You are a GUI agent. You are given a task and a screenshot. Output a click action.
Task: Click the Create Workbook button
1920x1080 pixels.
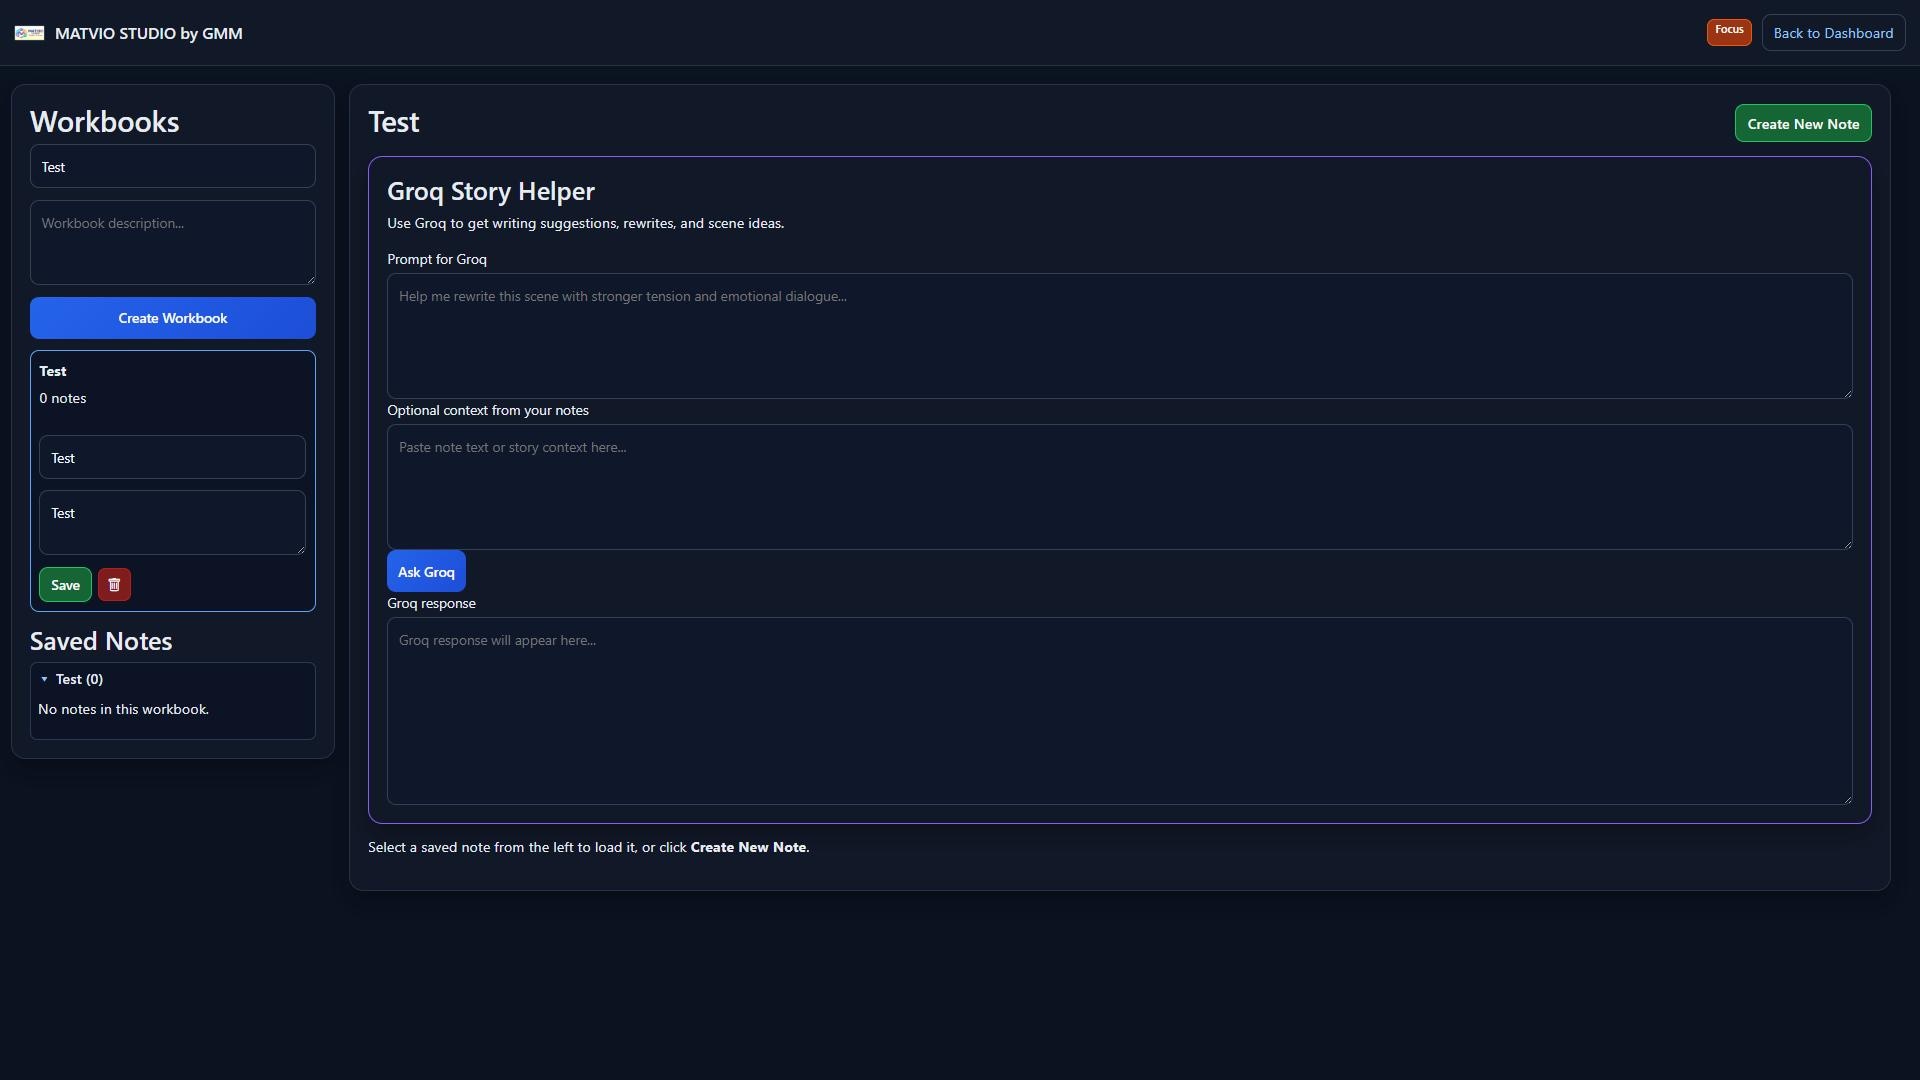pyautogui.click(x=173, y=318)
